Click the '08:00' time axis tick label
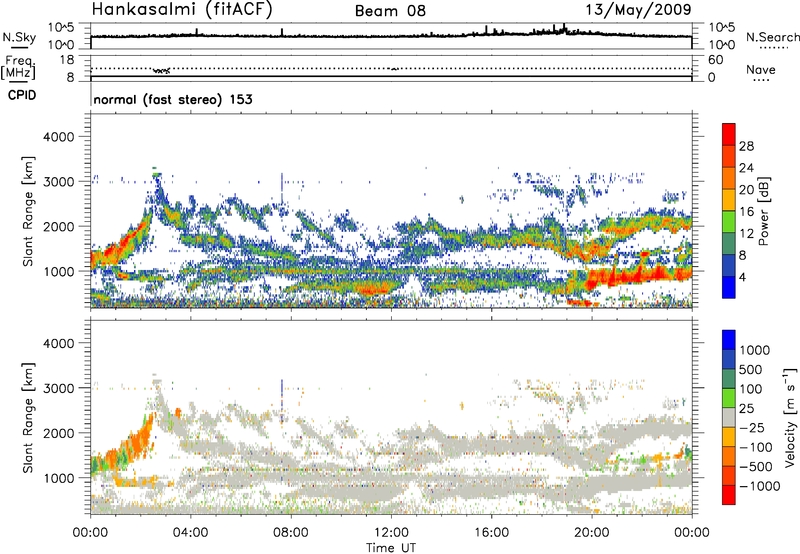The height and width of the screenshot is (554, 800). pos(291,533)
